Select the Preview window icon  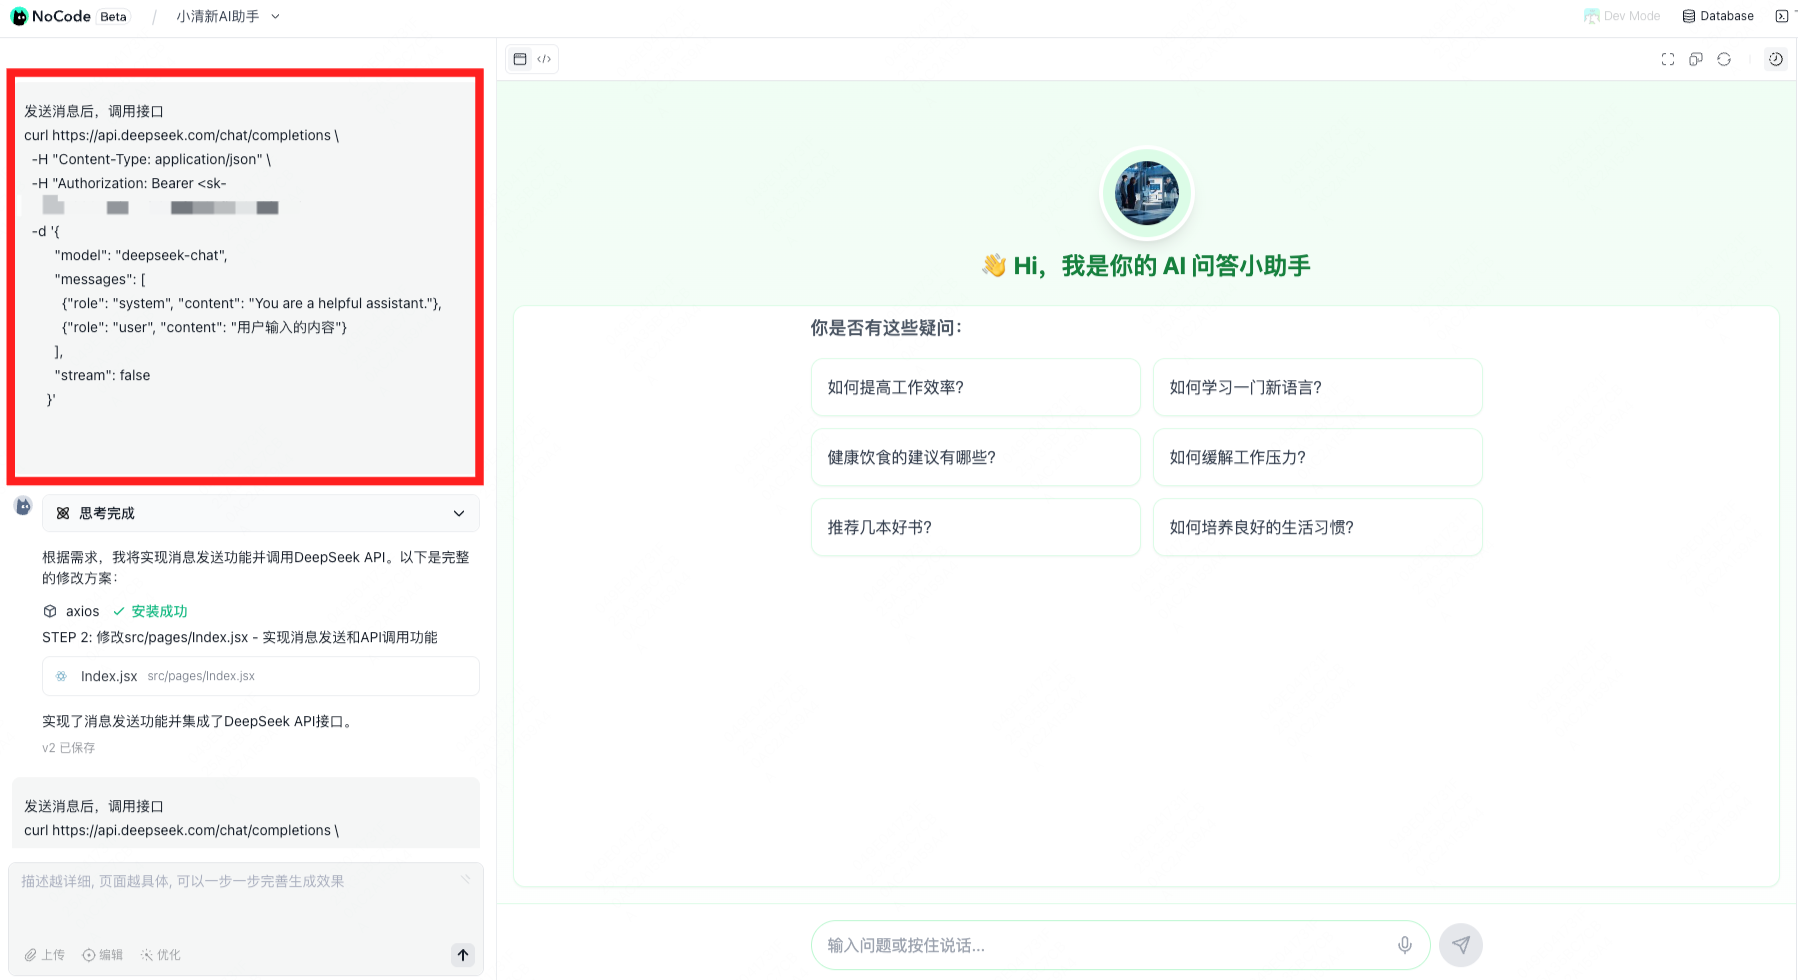(x=519, y=59)
